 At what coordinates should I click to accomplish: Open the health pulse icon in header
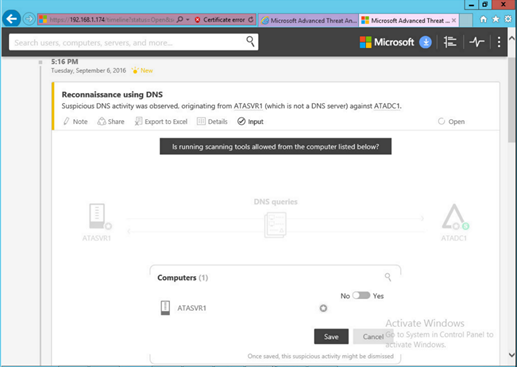coord(477,42)
